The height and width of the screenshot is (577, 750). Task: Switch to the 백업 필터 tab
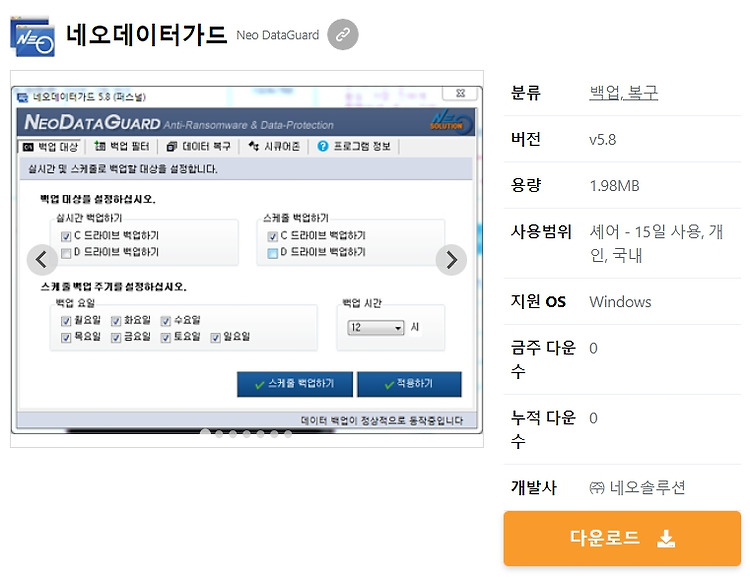click(x=122, y=146)
